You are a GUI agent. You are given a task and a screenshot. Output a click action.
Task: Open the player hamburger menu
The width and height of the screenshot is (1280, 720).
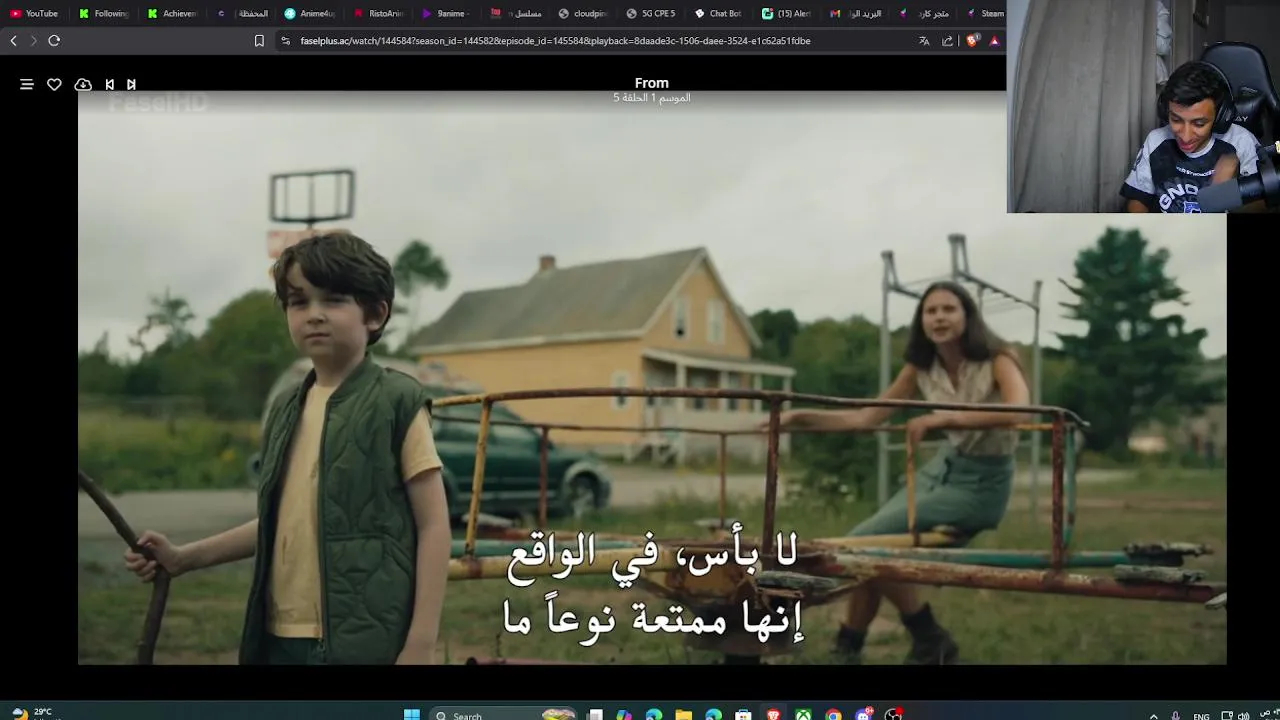coord(27,85)
